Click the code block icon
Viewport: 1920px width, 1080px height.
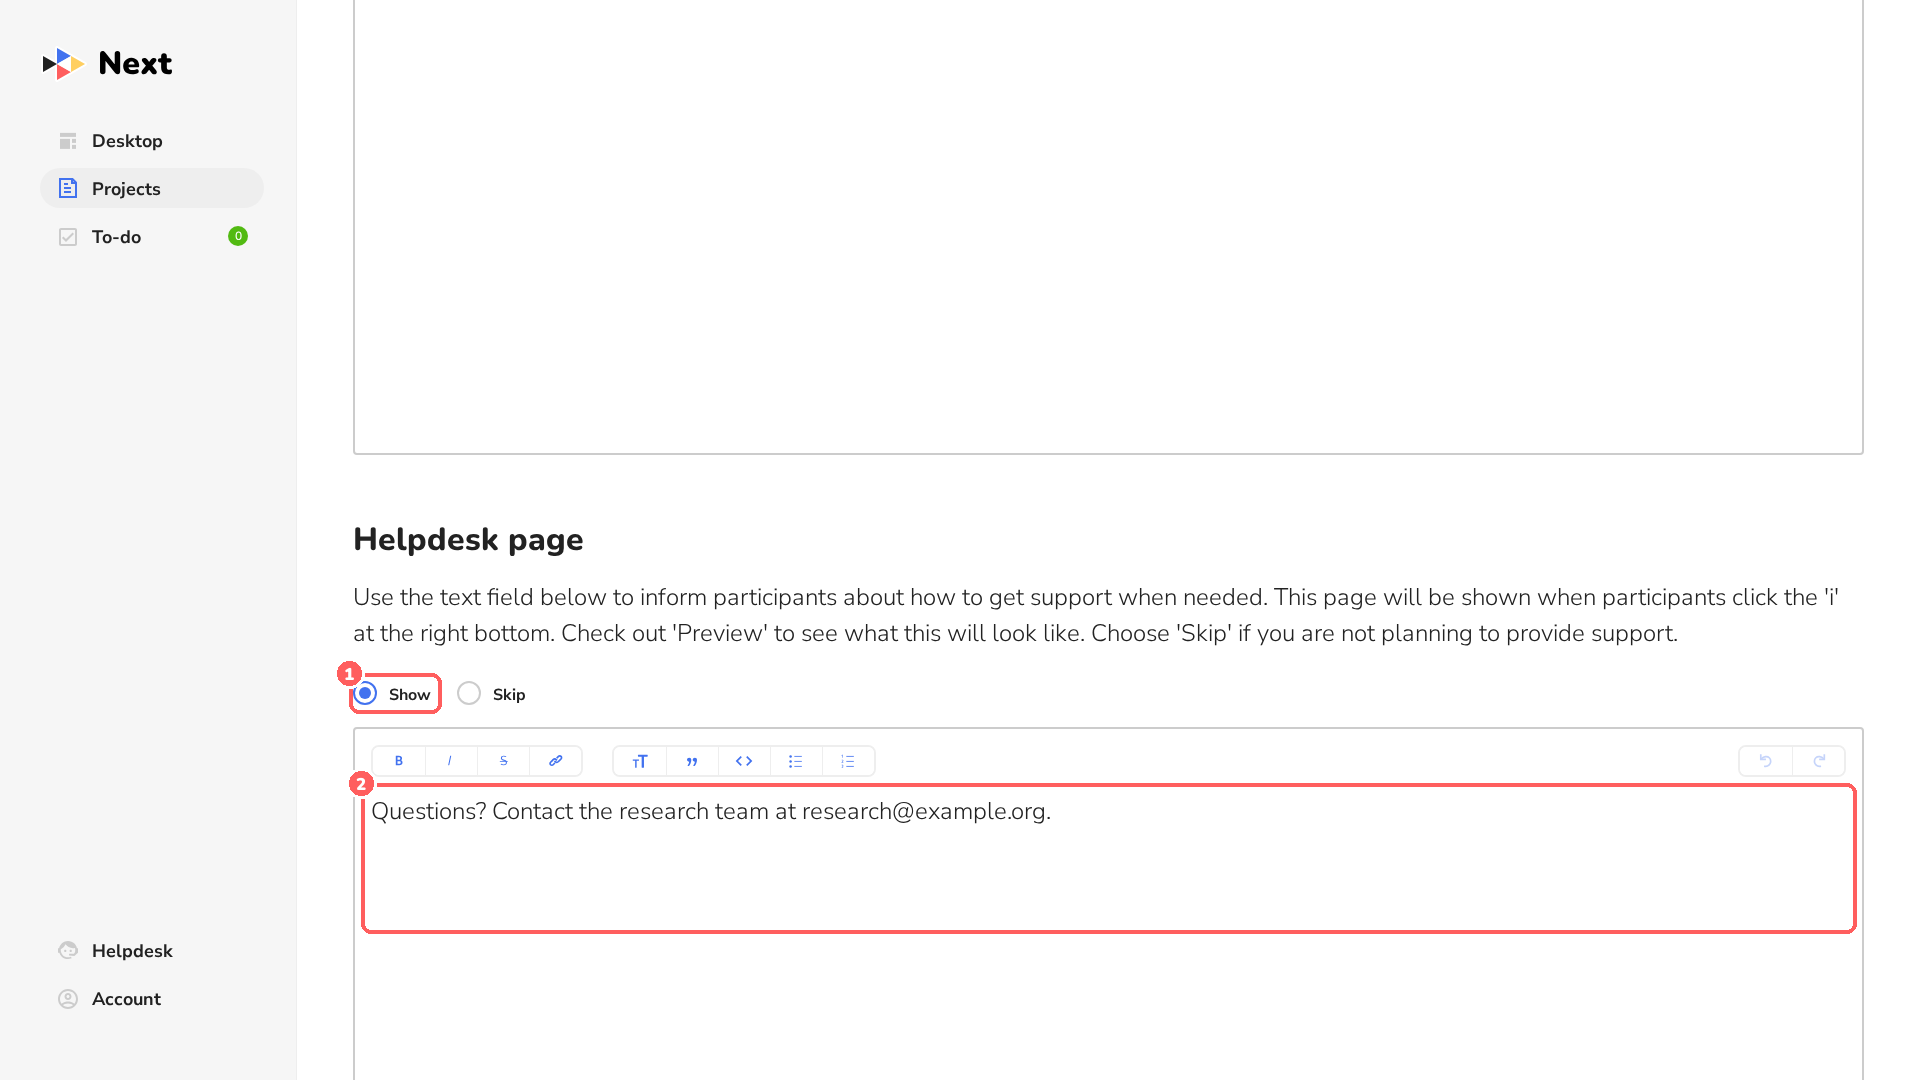(744, 761)
